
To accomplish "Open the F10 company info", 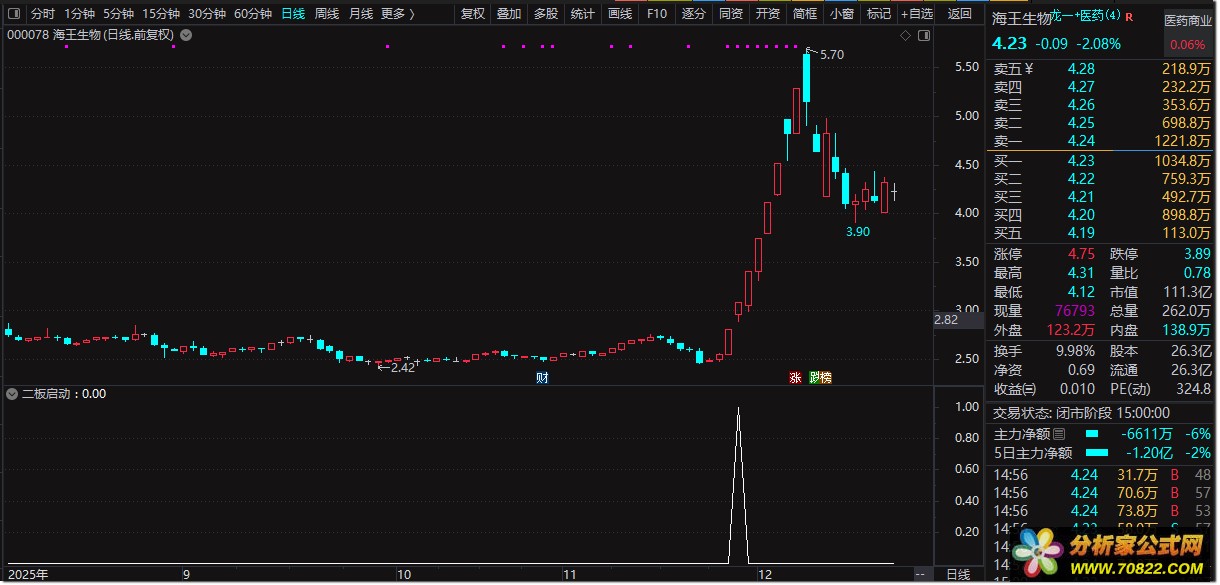I will pyautogui.click(x=656, y=14).
